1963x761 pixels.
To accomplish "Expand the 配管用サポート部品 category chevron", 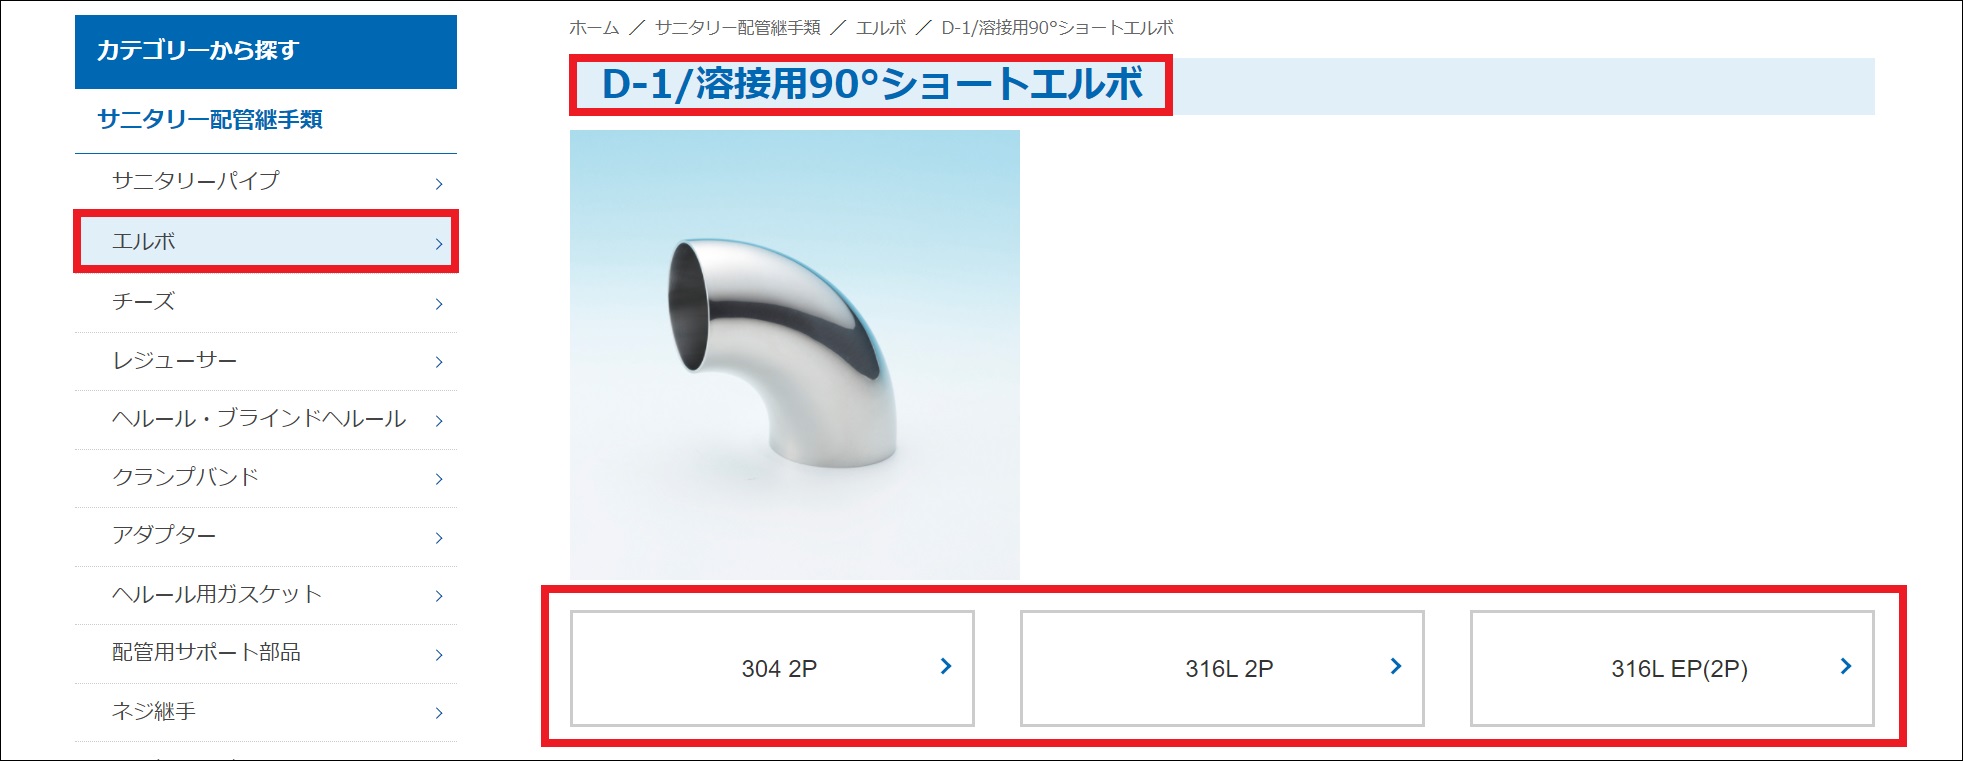I will pyautogui.click(x=439, y=655).
